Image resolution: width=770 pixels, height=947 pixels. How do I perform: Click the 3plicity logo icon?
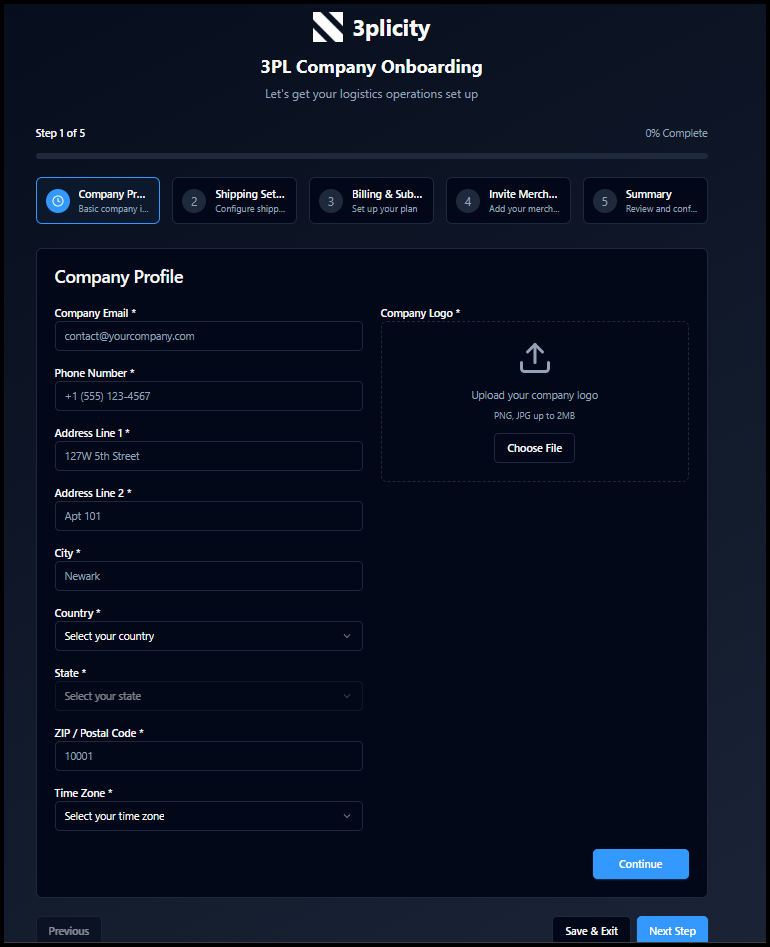coord(327,27)
